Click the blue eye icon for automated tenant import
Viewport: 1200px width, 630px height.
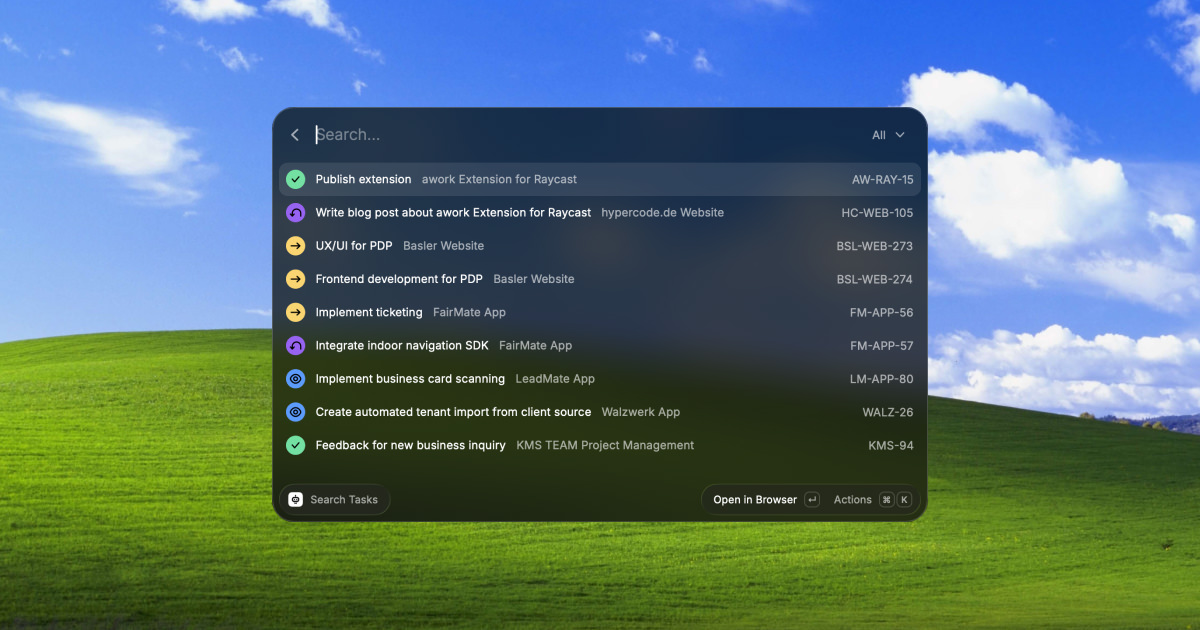[x=295, y=412]
